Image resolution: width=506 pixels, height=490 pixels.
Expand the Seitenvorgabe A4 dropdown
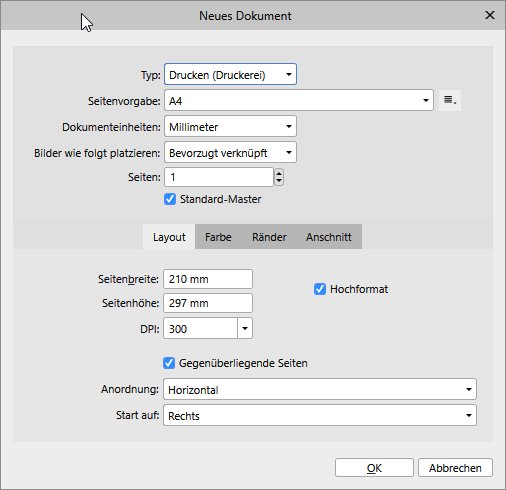pyautogui.click(x=299, y=100)
